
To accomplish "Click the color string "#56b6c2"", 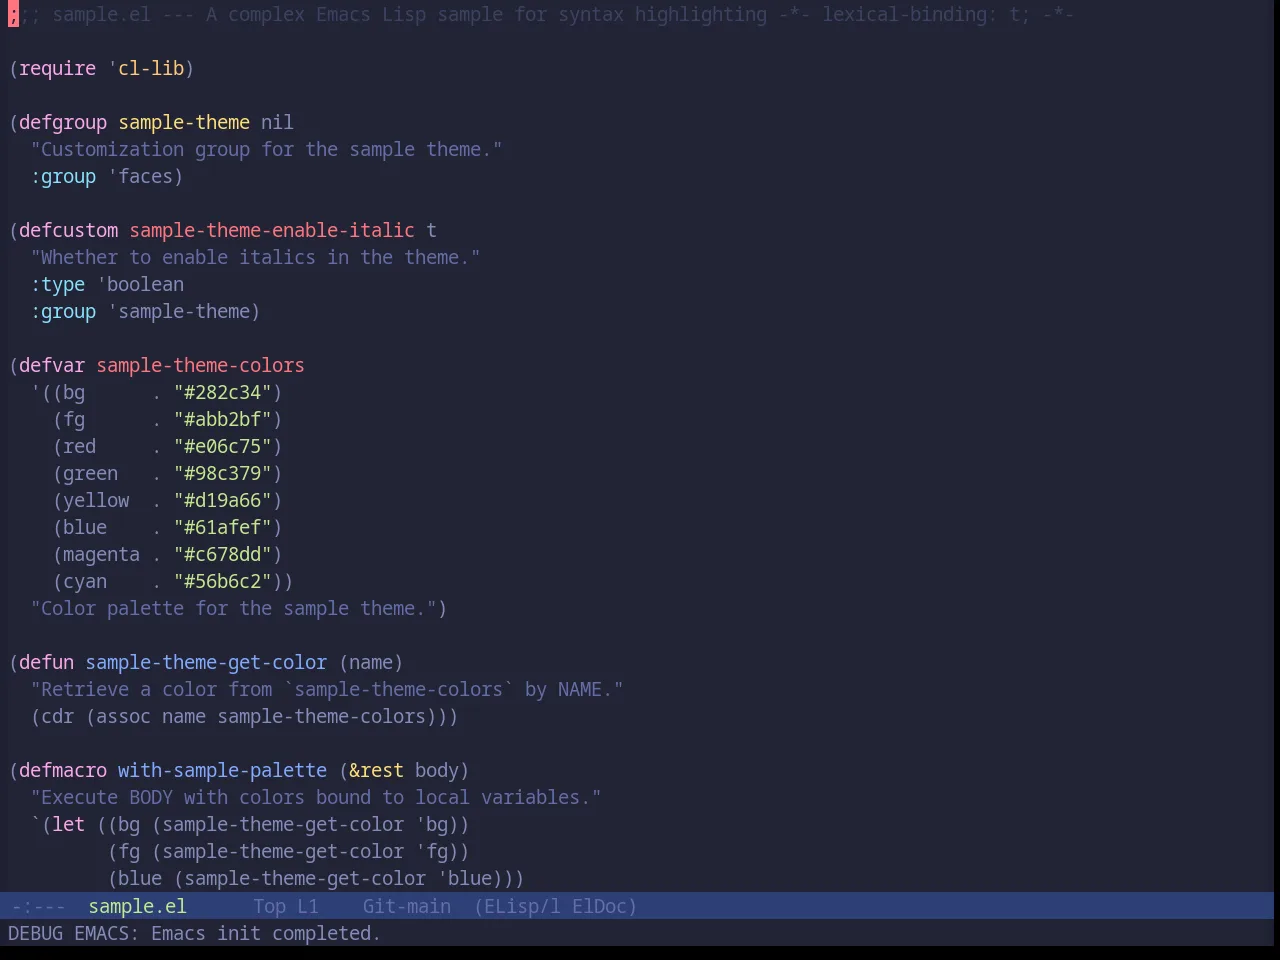I will [x=222, y=581].
